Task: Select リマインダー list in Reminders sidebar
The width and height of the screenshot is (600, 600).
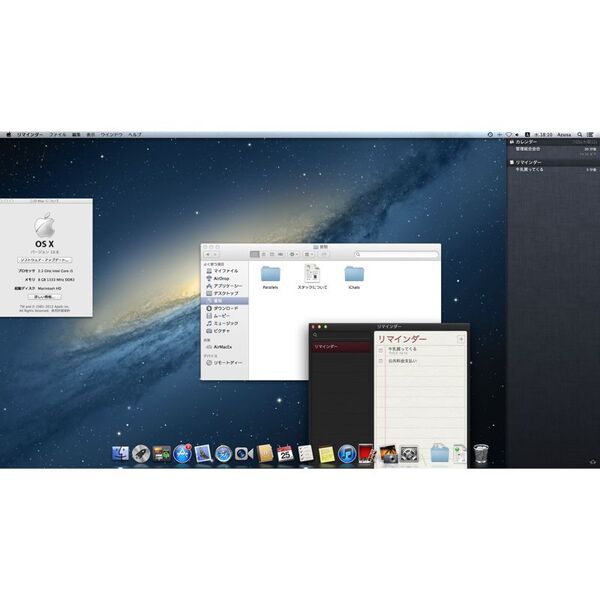Action: coord(341,347)
